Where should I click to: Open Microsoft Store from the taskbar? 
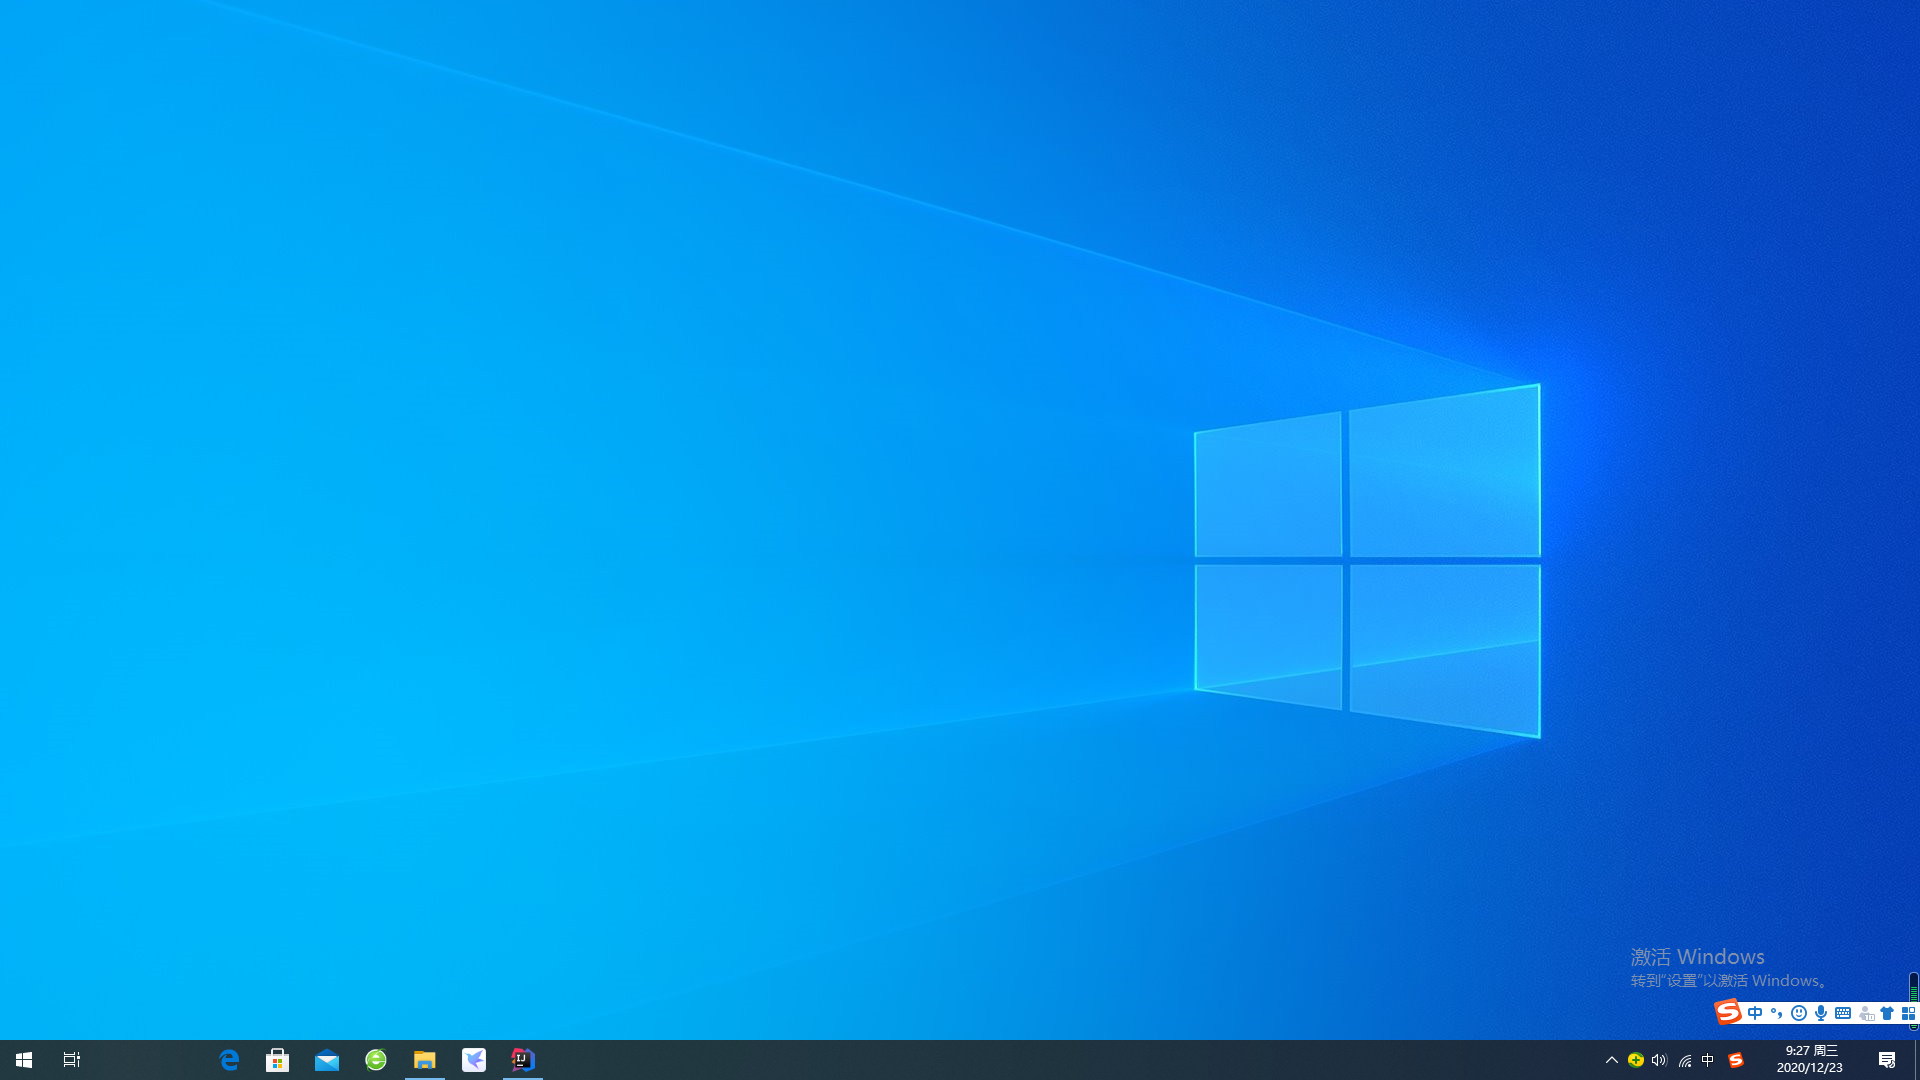point(278,1060)
